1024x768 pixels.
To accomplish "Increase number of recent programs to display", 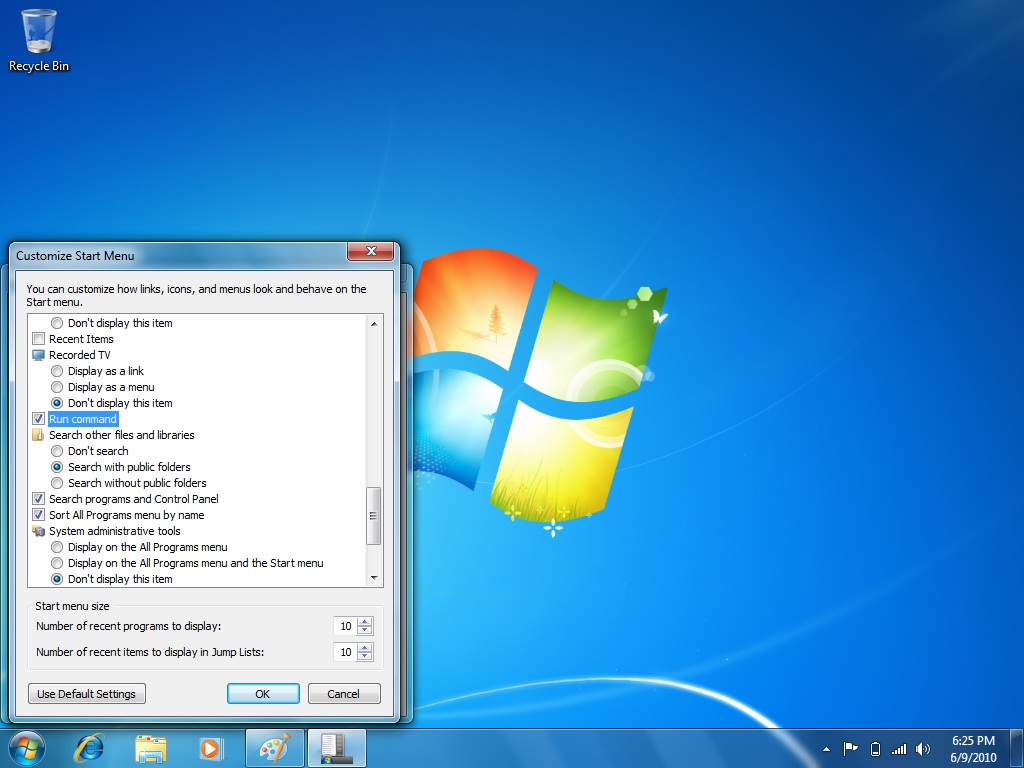I will (365, 621).
